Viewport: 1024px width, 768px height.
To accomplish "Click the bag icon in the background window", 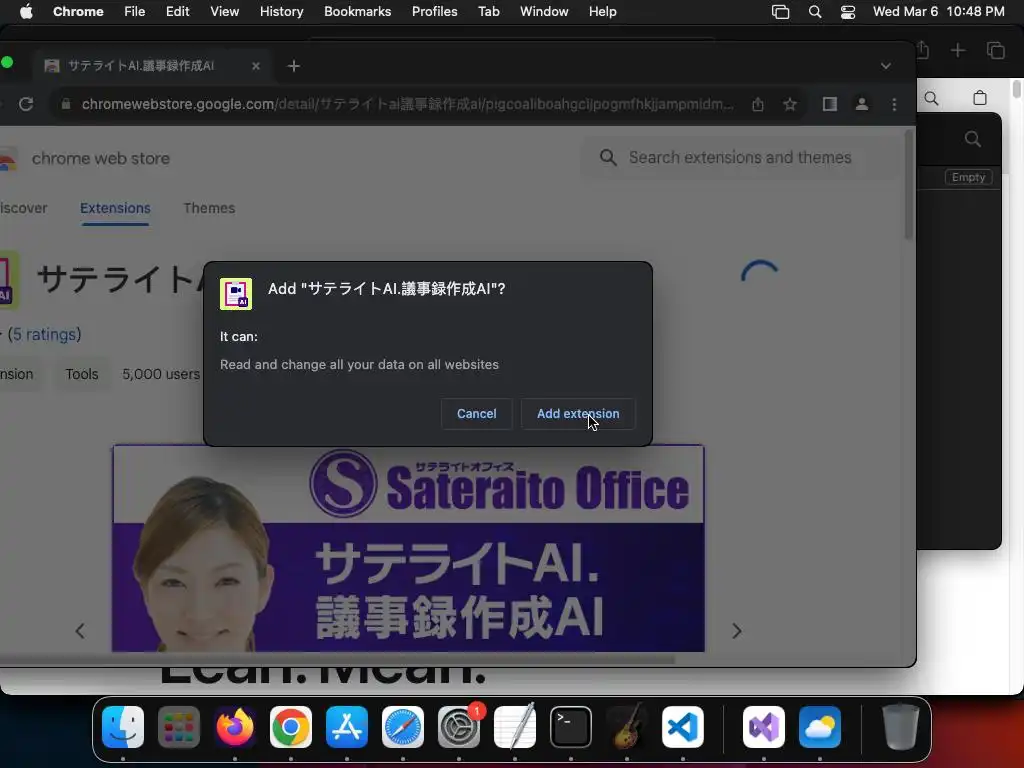I will coord(980,98).
